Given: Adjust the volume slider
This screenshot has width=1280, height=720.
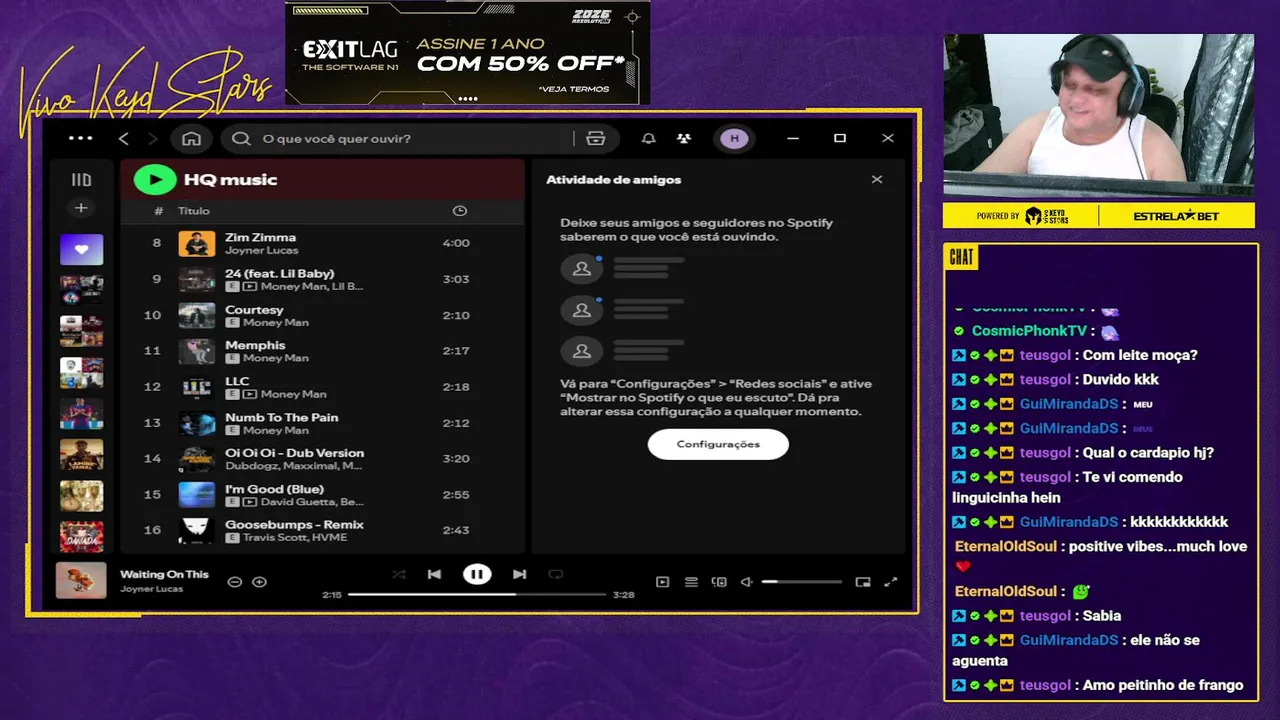Looking at the screenshot, I should (x=801, y=582).
